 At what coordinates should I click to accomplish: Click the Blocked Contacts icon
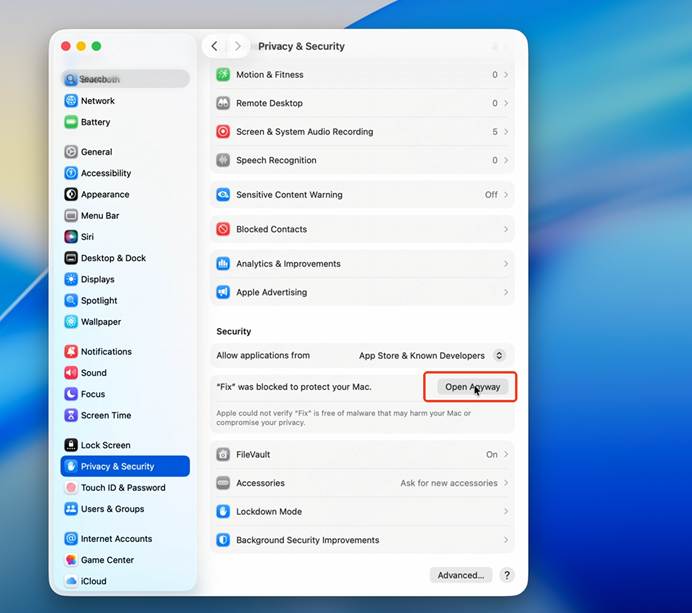(223, 229)
